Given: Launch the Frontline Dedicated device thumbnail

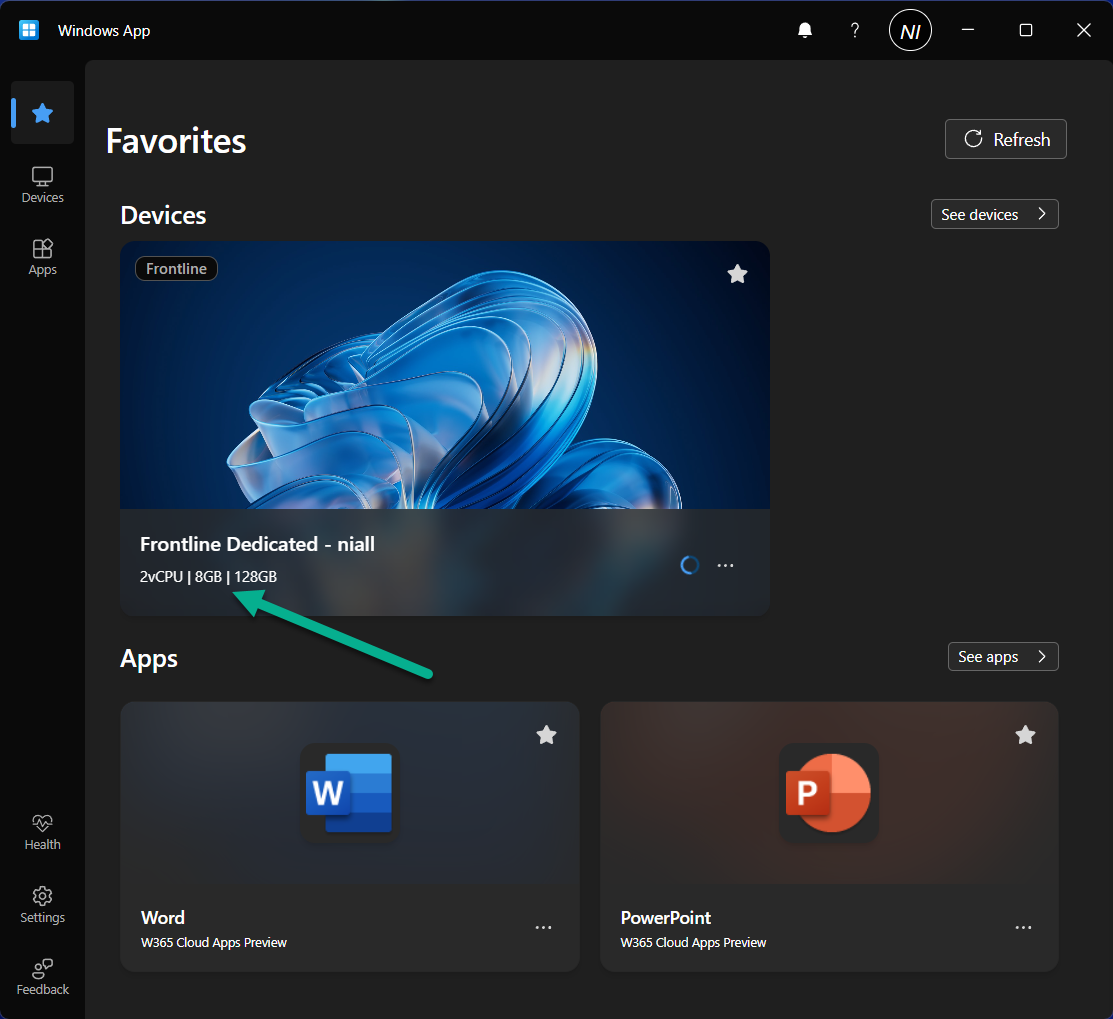Looking at the screenshot, I should point(444,375).
